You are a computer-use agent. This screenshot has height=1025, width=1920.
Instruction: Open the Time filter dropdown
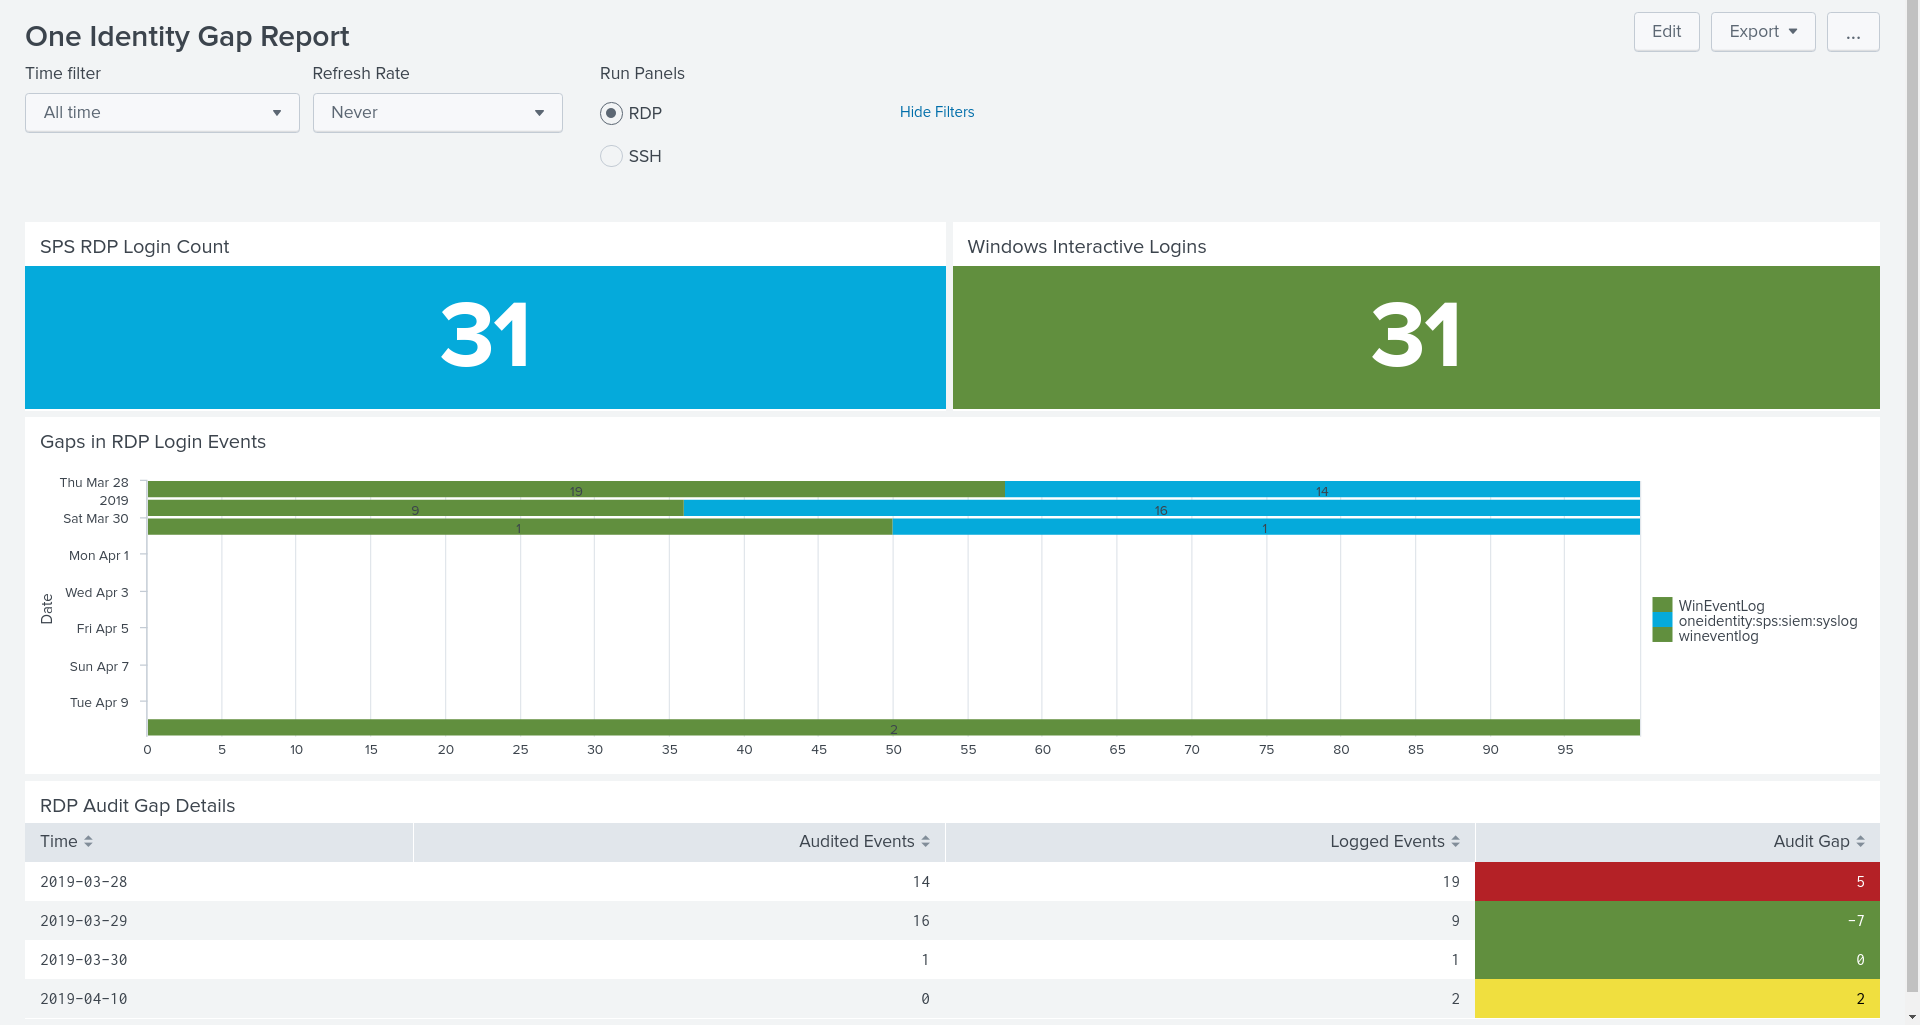pyautogui.click(x=162, y=113)
